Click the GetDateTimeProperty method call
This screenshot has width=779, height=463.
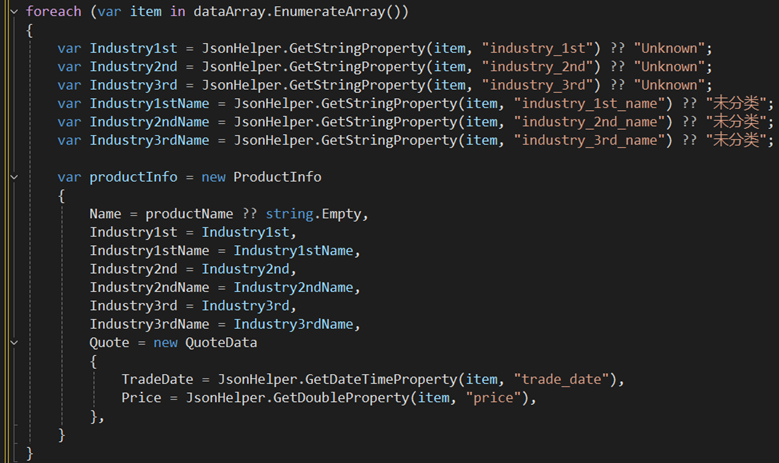[381, 379]
